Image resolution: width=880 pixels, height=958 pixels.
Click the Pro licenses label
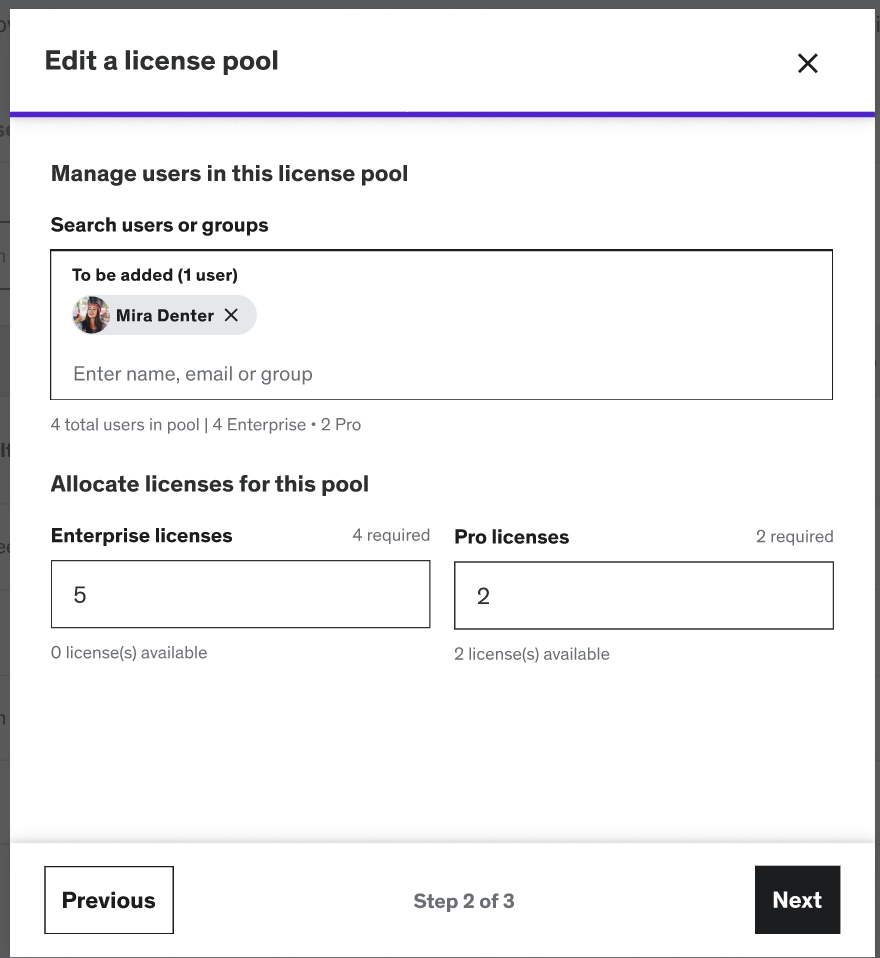tap(512, 537)
